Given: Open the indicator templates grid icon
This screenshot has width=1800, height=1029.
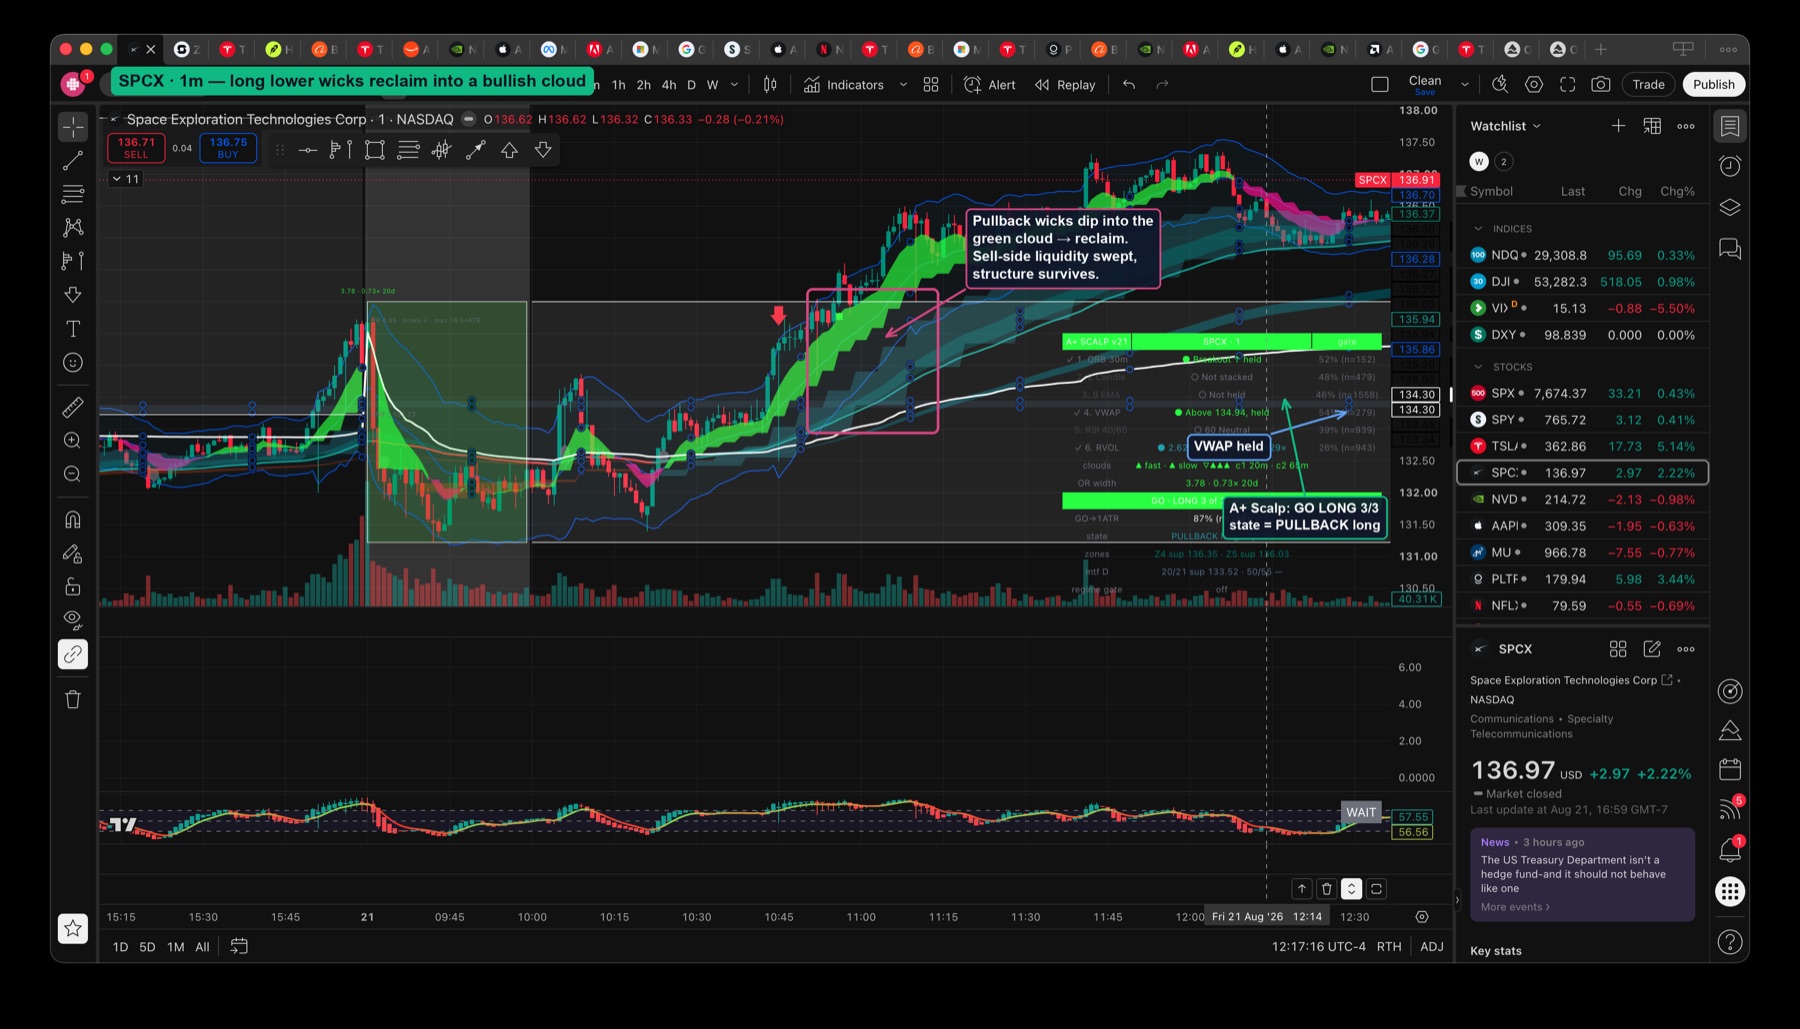Looking at the screenshot, I should [x=931, y=85].
